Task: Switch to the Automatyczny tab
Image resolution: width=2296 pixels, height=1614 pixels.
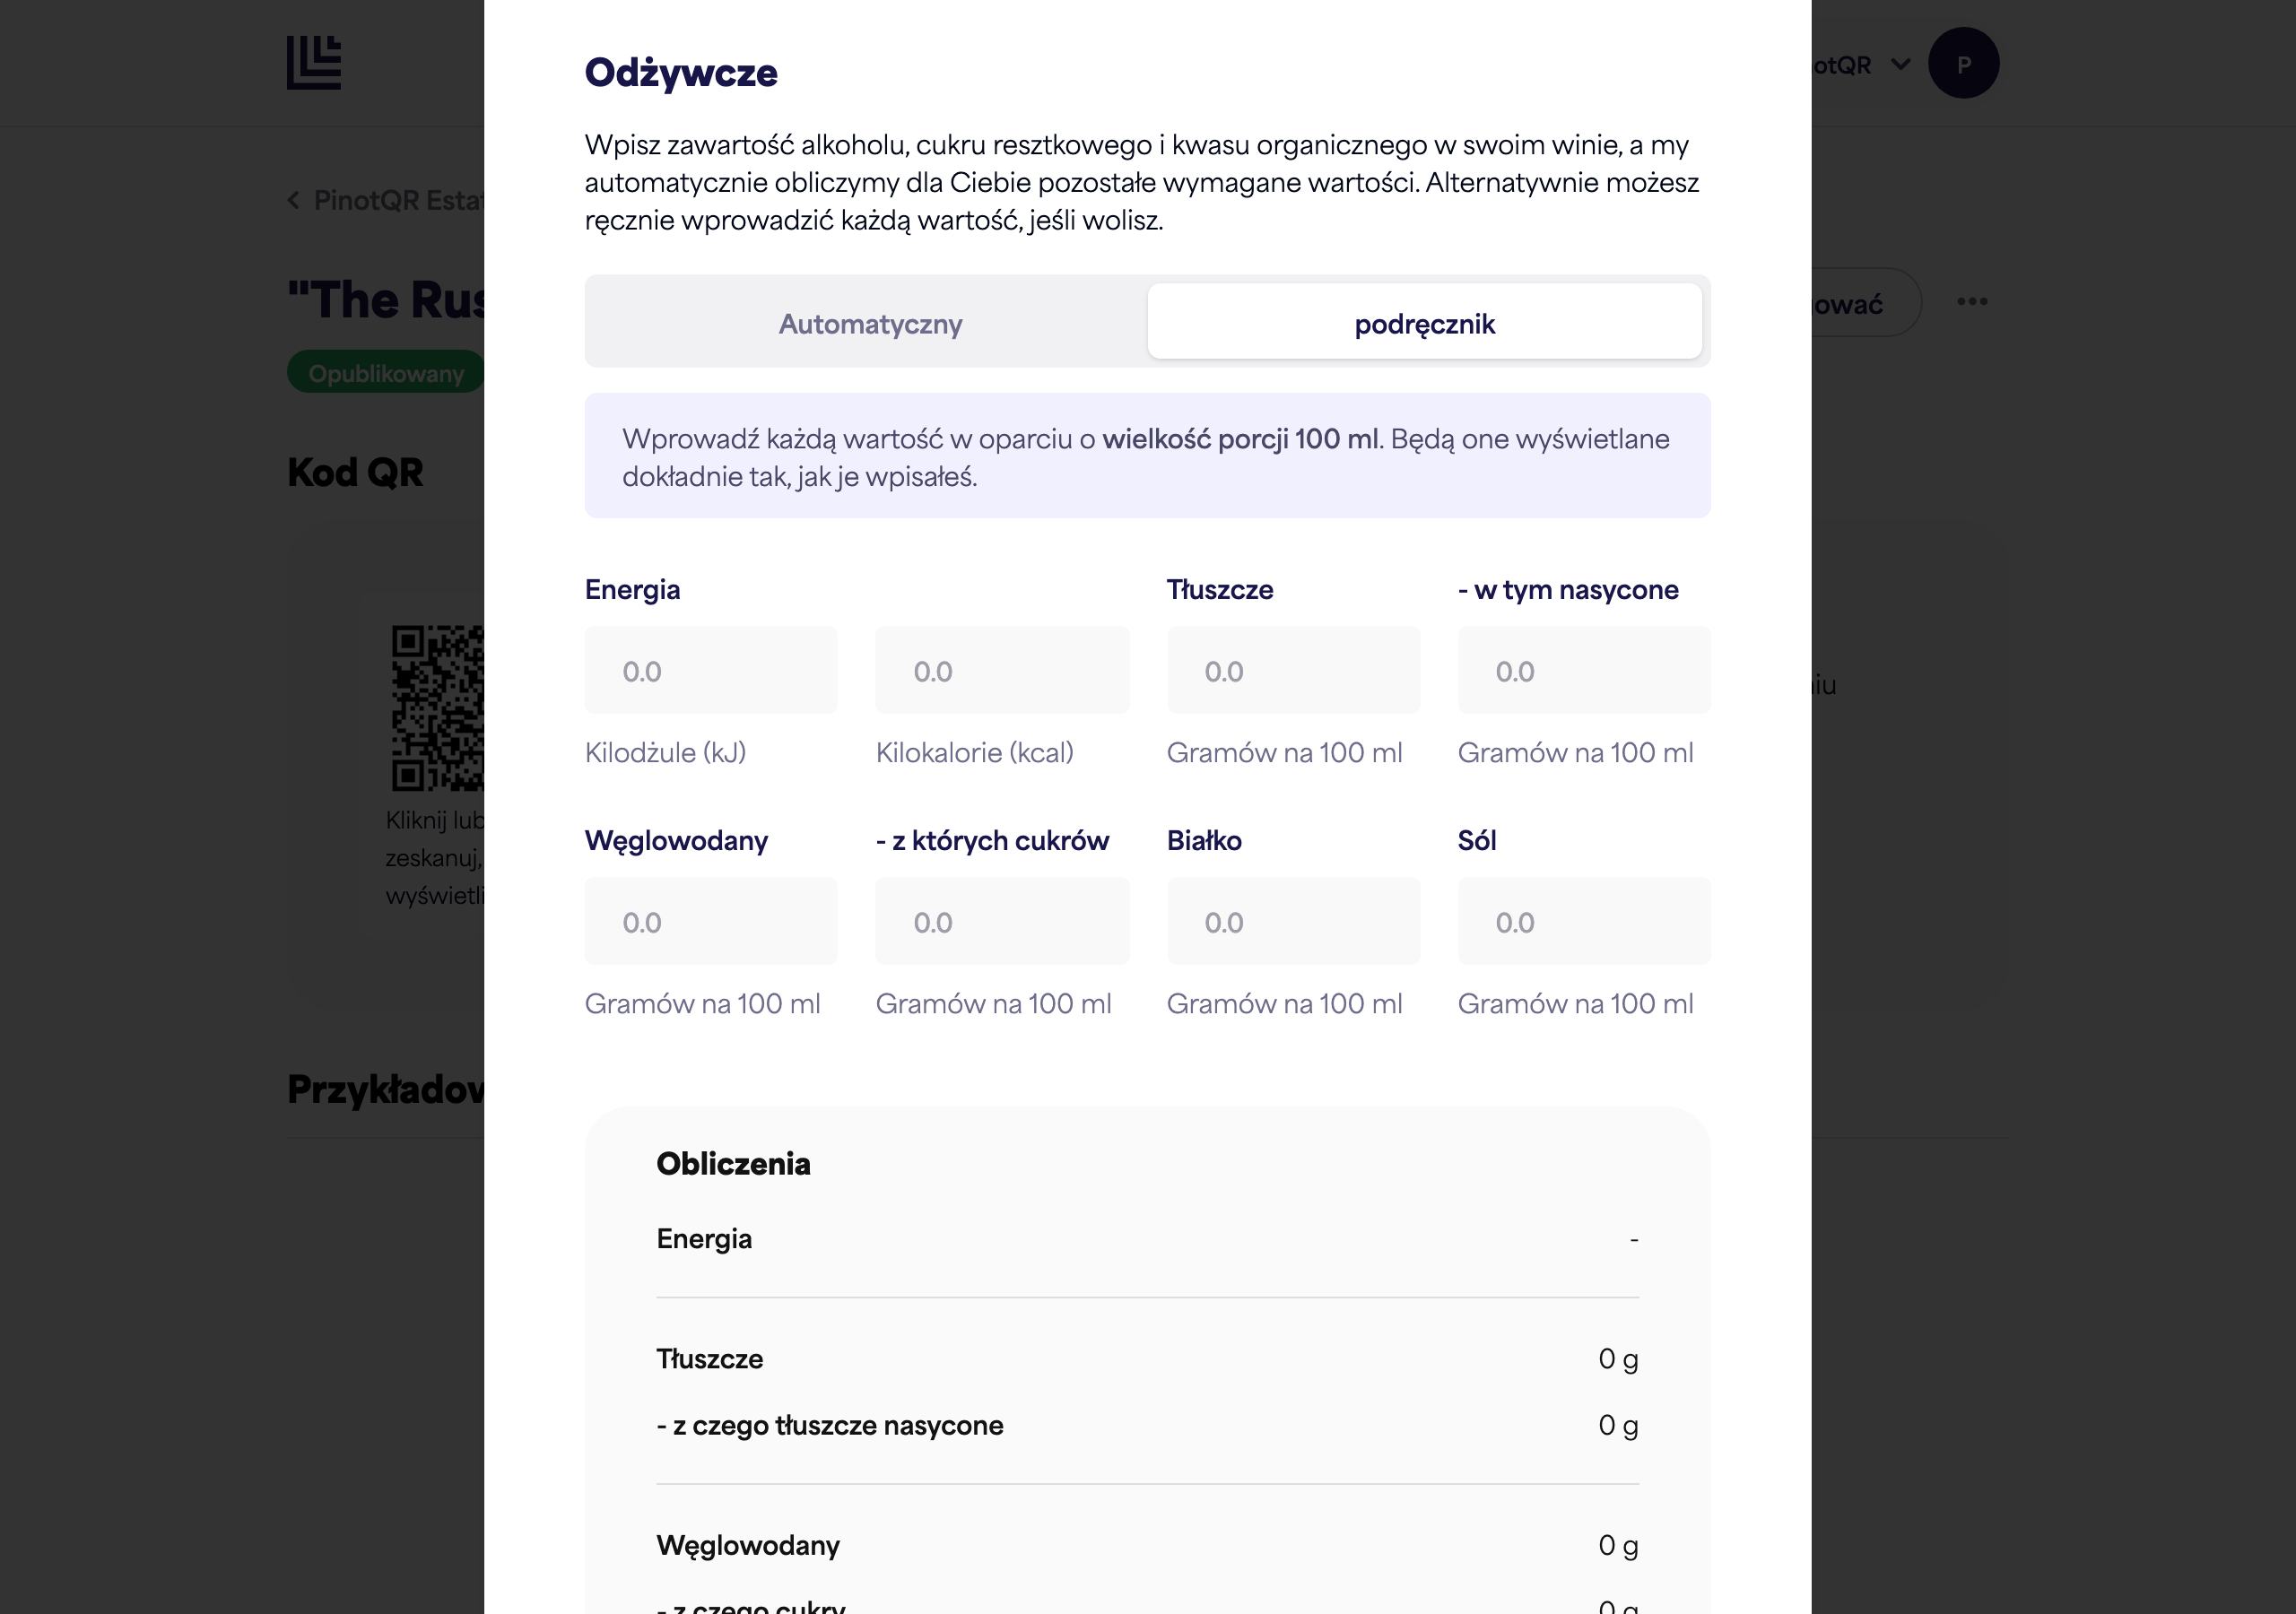Action: 869,323
